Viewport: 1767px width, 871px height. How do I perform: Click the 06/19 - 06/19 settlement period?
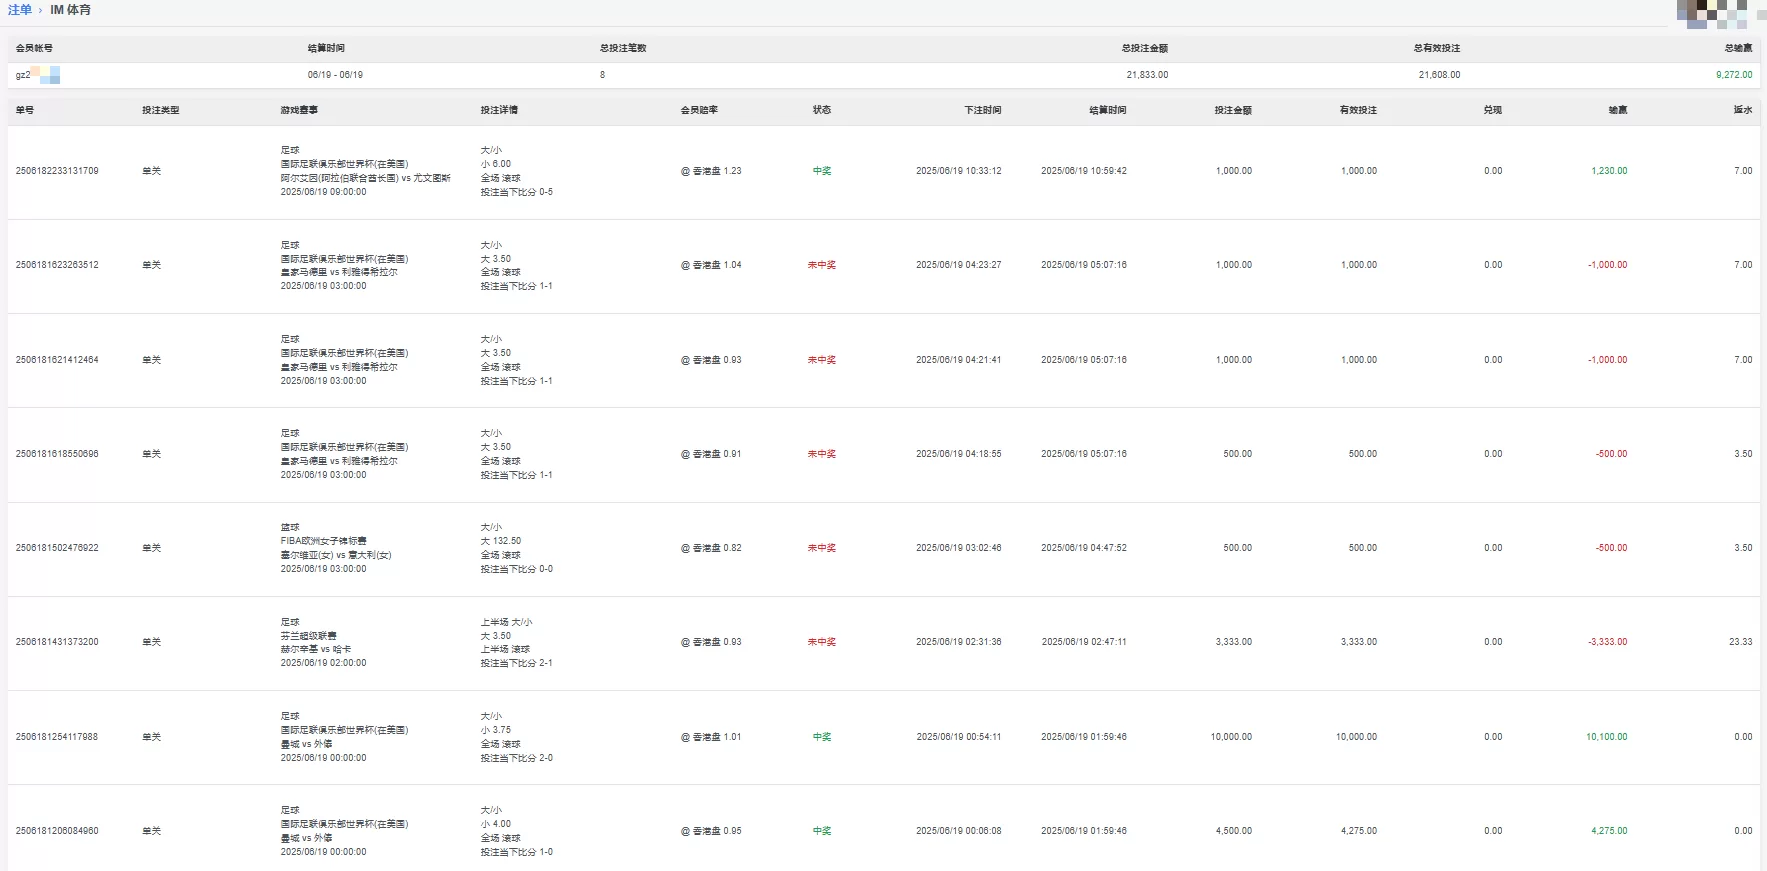(335, 75)
